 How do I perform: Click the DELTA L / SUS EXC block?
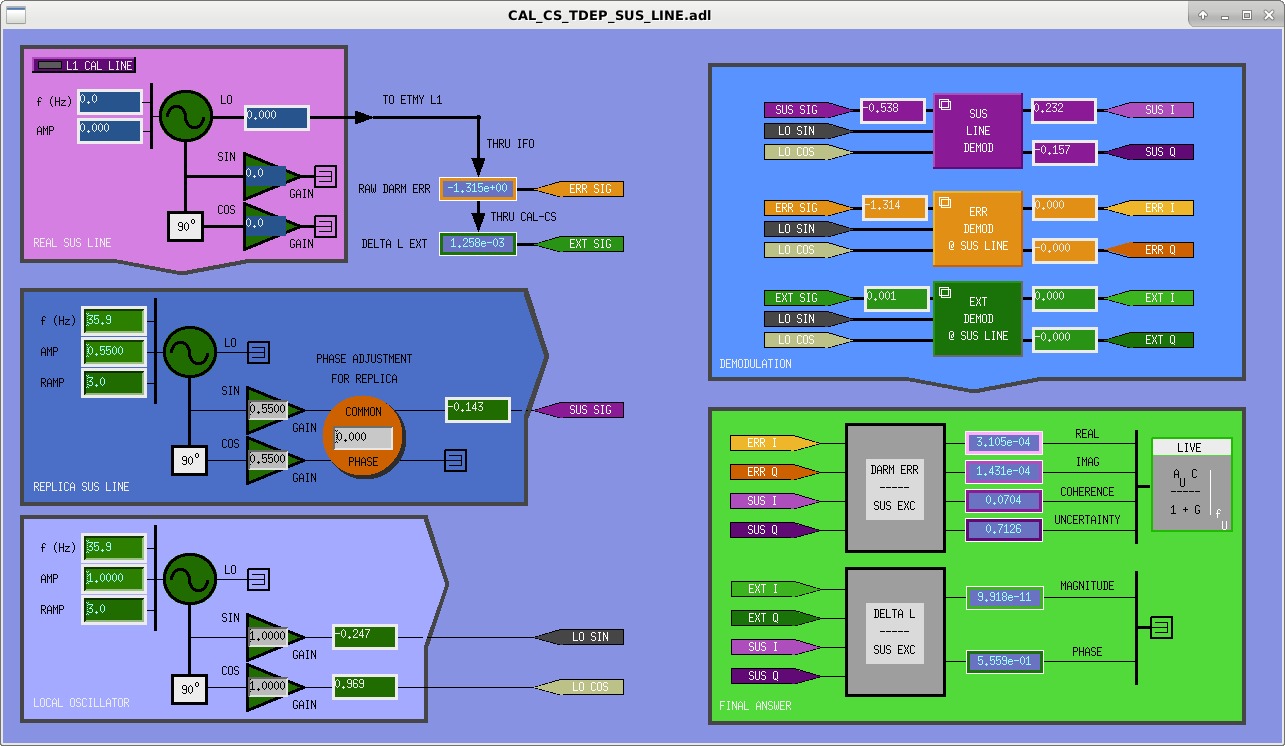click(895, 632)
